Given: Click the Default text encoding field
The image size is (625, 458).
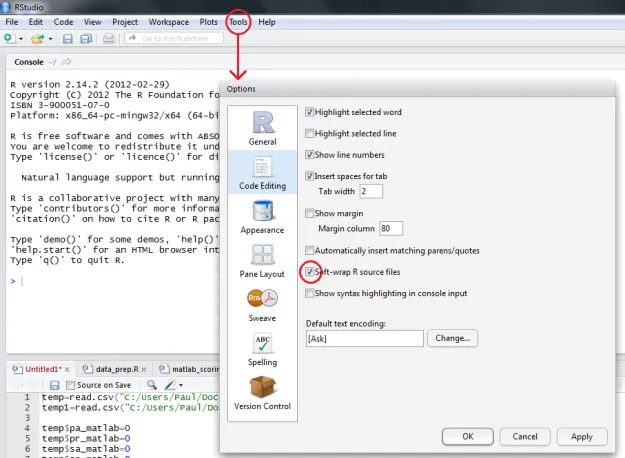Looking at the screenshot, I should click(x=365, y=338).
